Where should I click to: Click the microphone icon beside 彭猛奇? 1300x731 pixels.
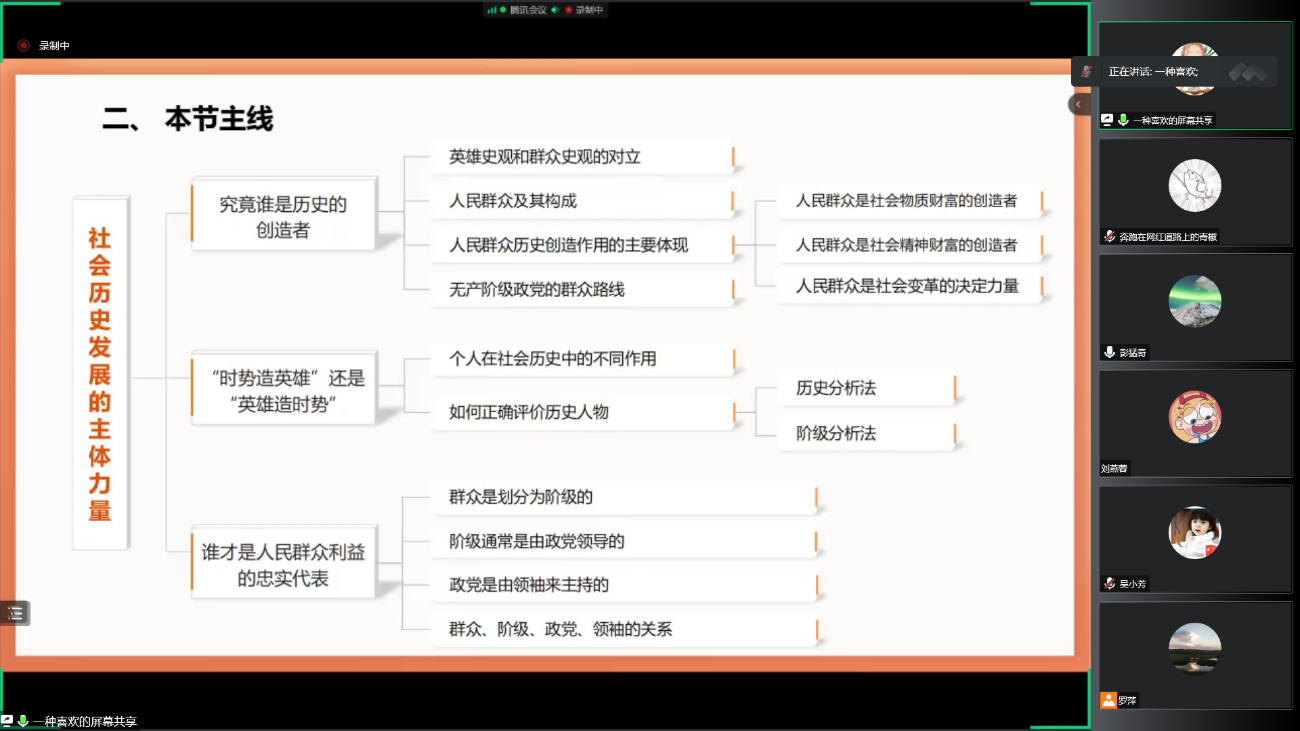click(1109, 352)
